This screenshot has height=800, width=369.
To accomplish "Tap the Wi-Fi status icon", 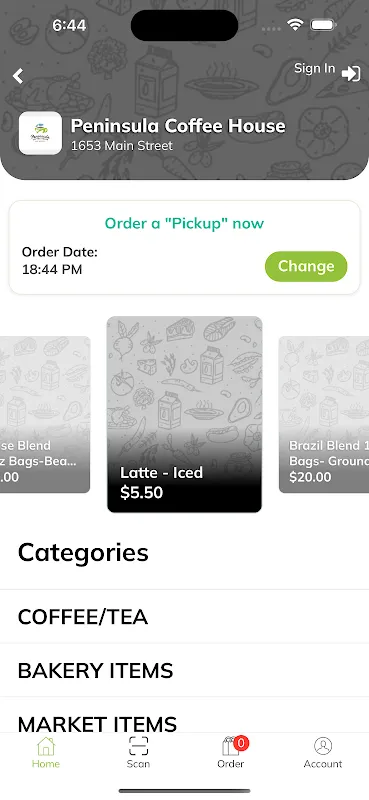I will [x=295, y=24].
